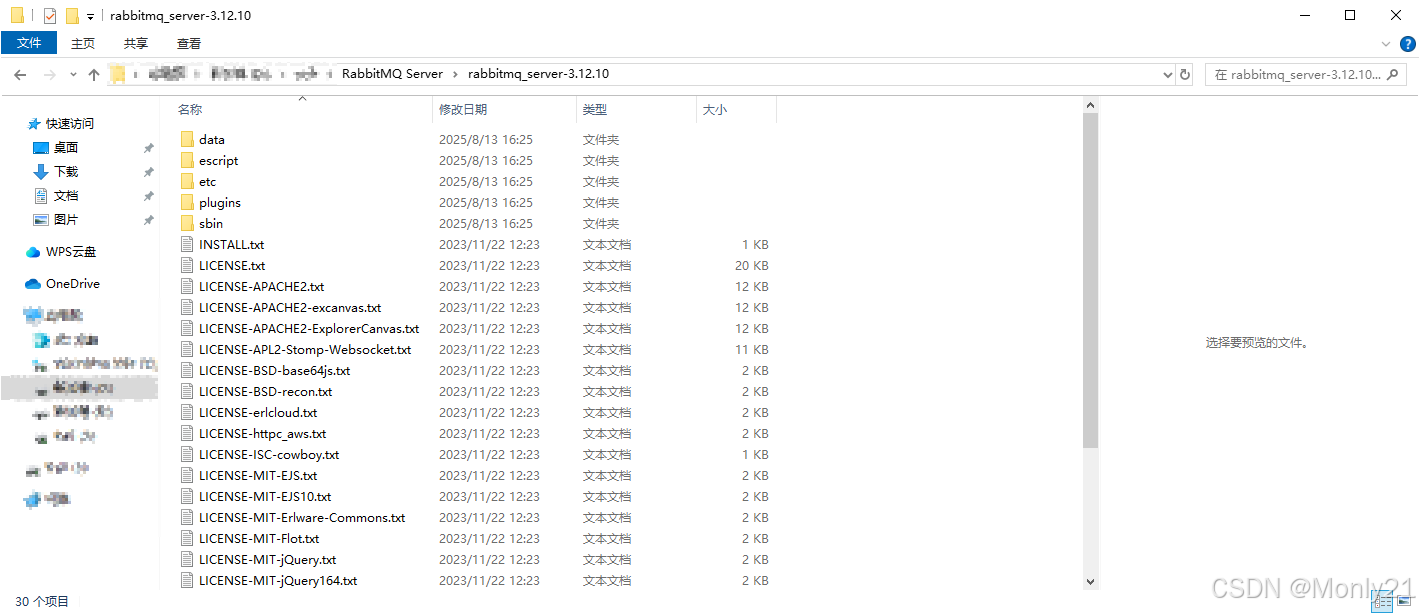Viewport: 1420px width, 614px height.
Task: Click rabbitmq_server-3.12.10 in the breadcrumb path
Action: [x=538, y=74]
